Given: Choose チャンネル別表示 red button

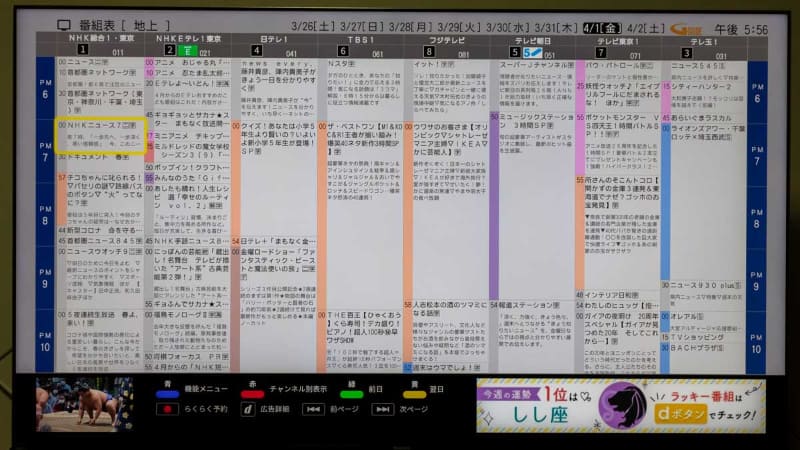Looking at the screenshot, I should pos(253,394).
